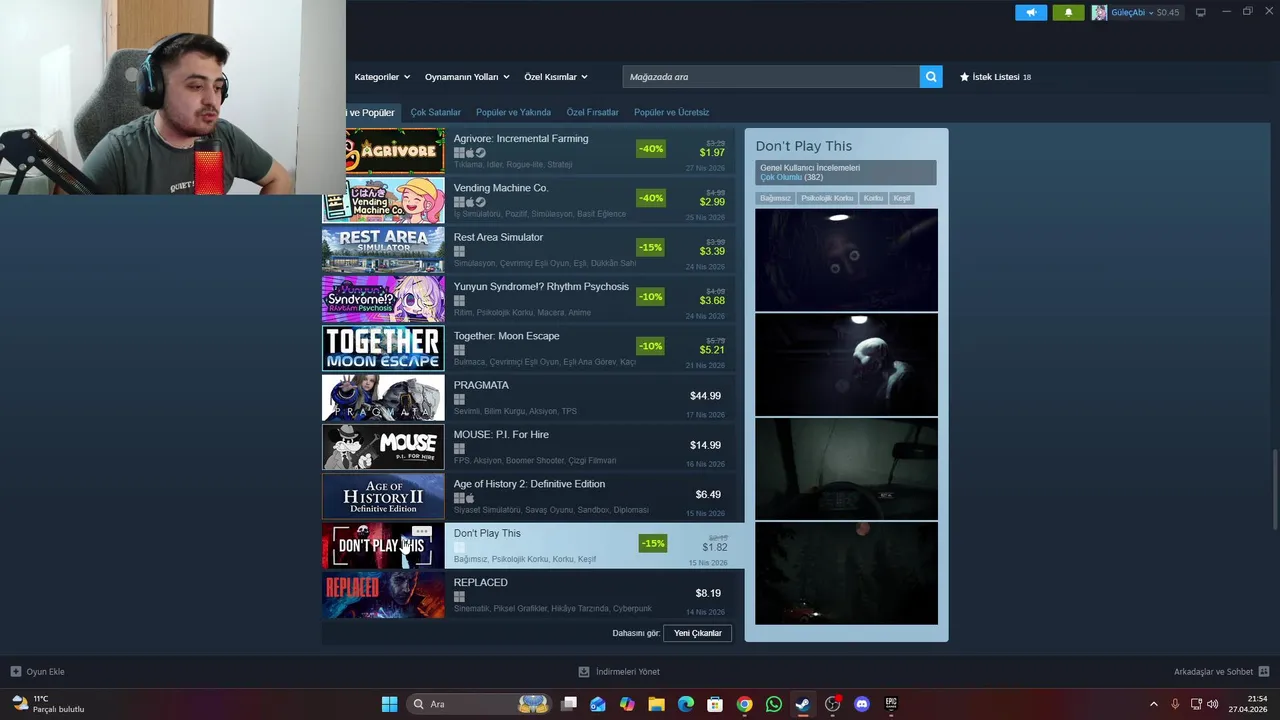Image resolution: width=1280 pixels, height=720 pixels.
Task: Click the Oyun Ekle plus icon
Action: pyautogui.click(x=15, y=672)
